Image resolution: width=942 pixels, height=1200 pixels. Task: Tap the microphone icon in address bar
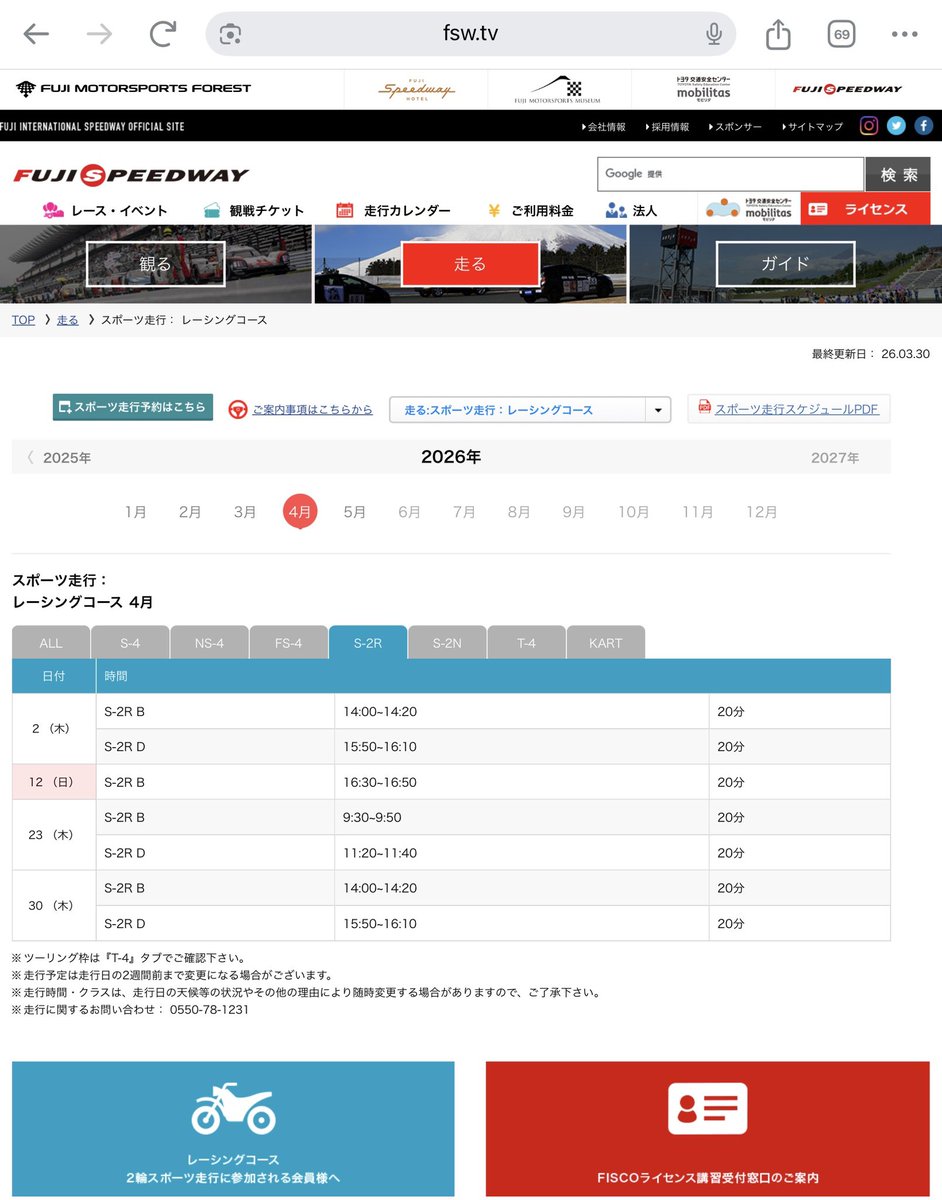pos(714,34)
